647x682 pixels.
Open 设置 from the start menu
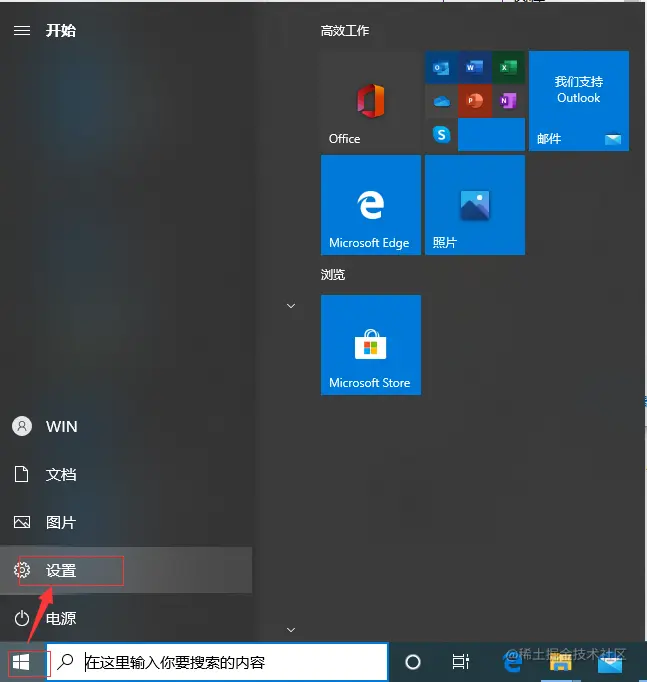tap(126, 570)
